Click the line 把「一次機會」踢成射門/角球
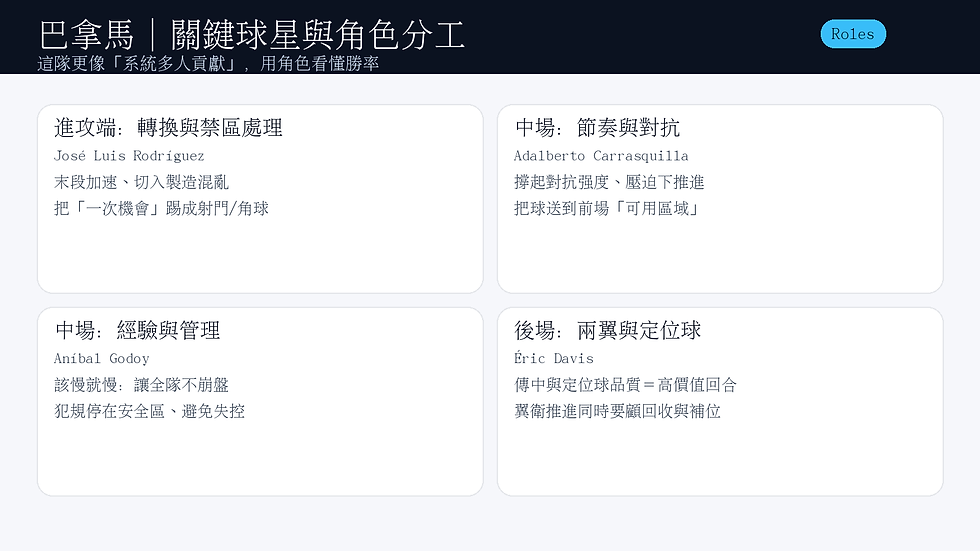This screenshot has height=551, width=980. click(161, 208)
